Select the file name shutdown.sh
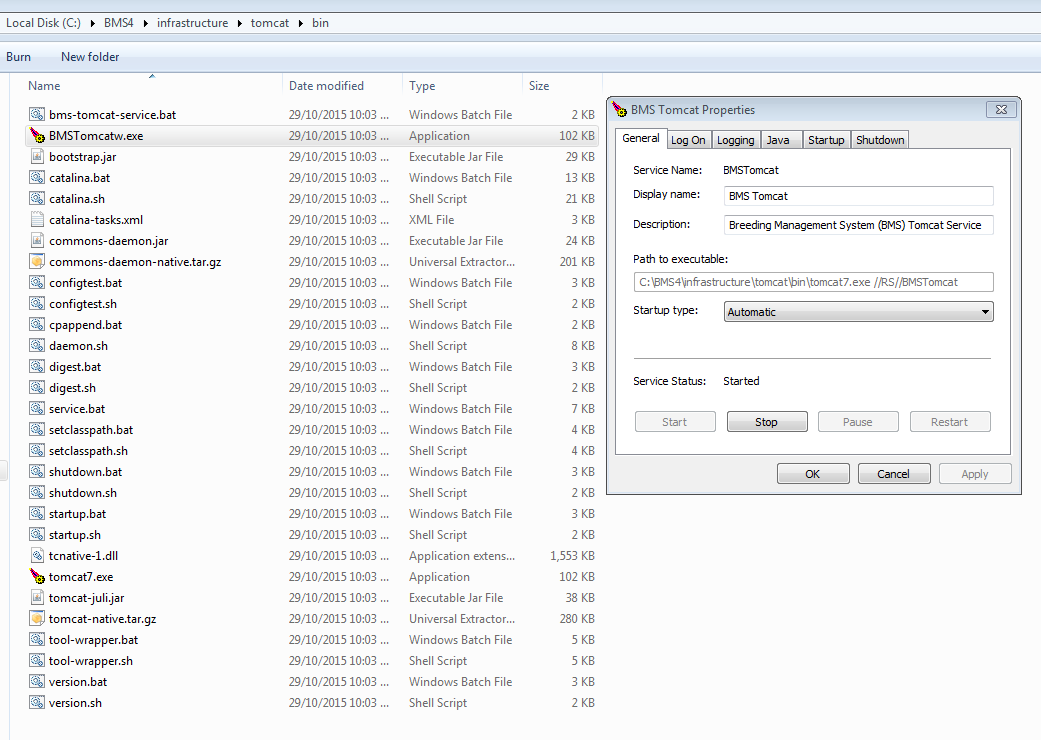Screen dimensions: 1041x740 coord(83,493)
